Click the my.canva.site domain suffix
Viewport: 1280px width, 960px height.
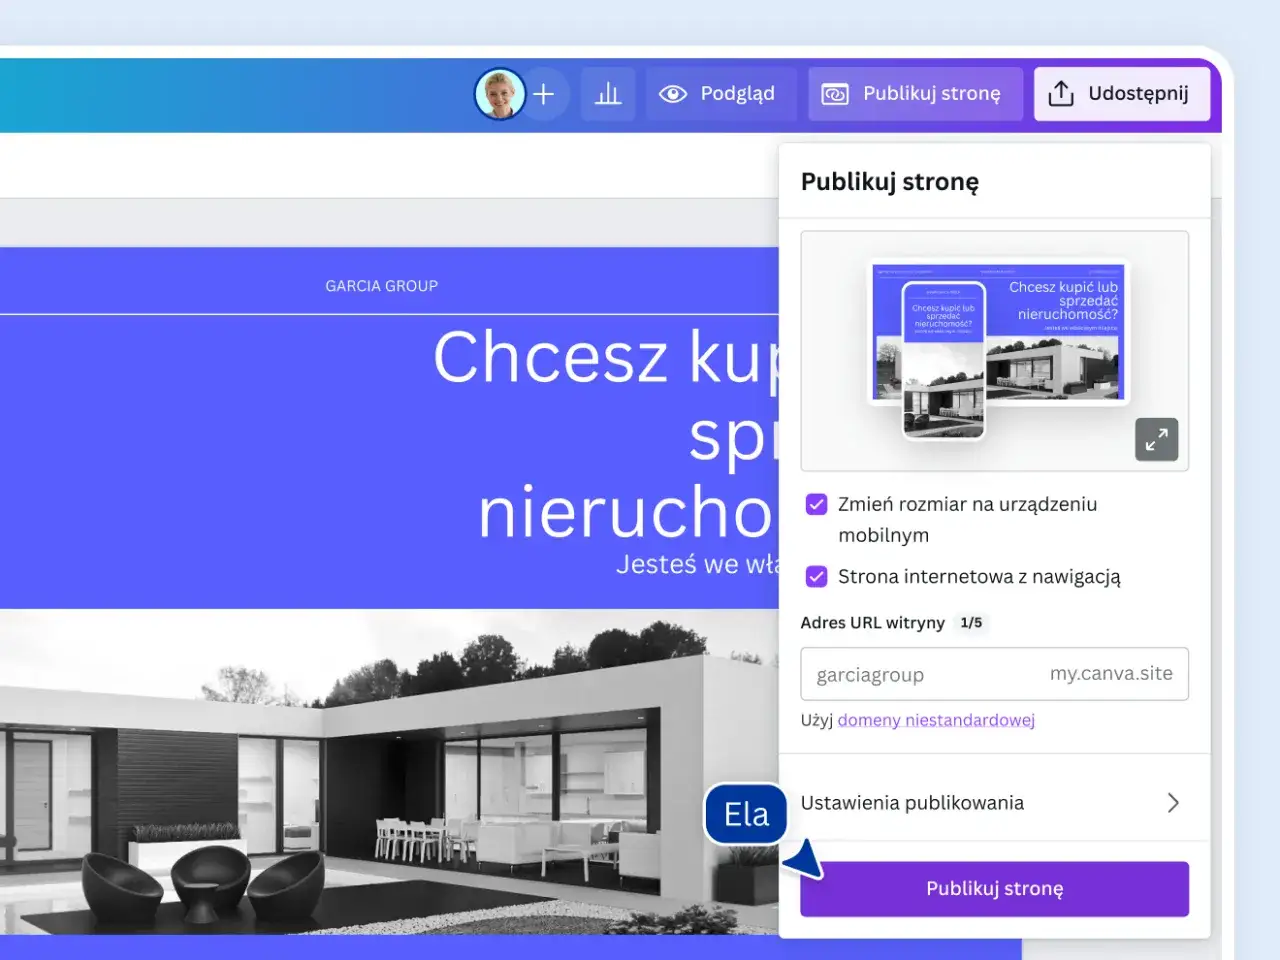[x=1111, y=674]
